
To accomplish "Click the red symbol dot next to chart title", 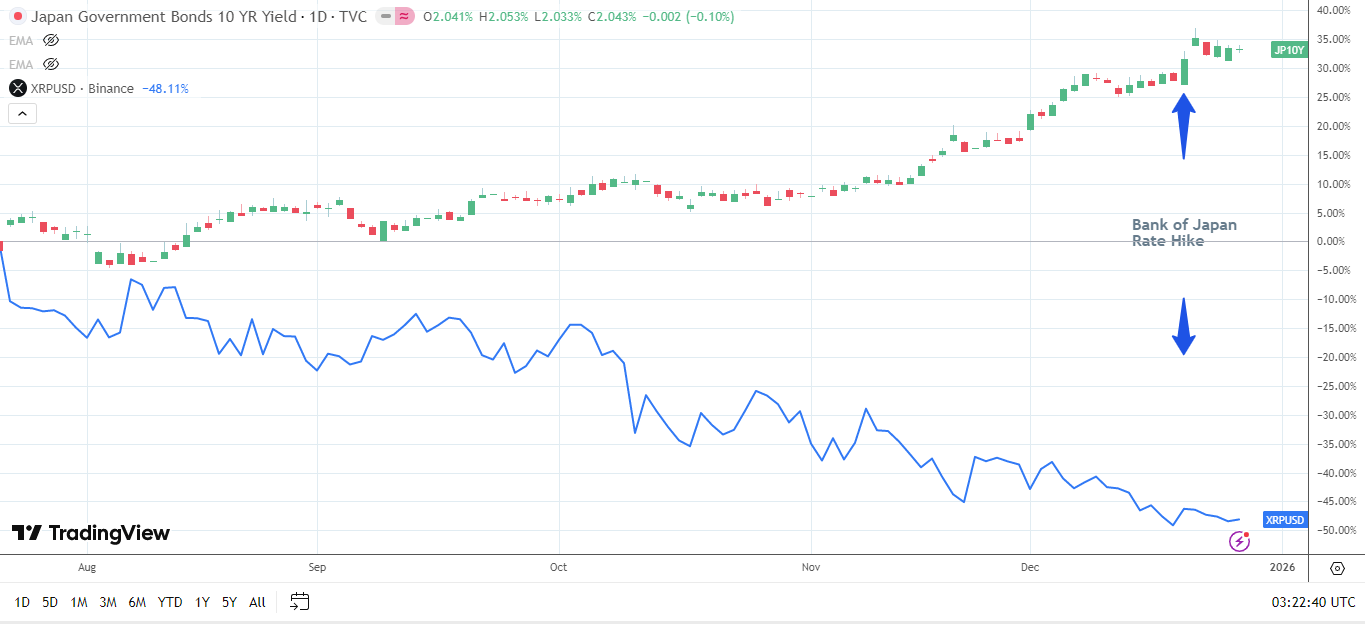I will 18,17.
